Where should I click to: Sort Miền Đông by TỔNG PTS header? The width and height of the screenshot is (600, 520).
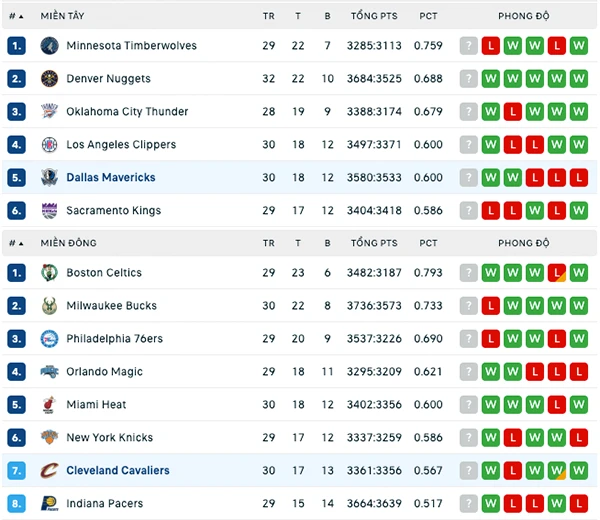pos(374,243)
